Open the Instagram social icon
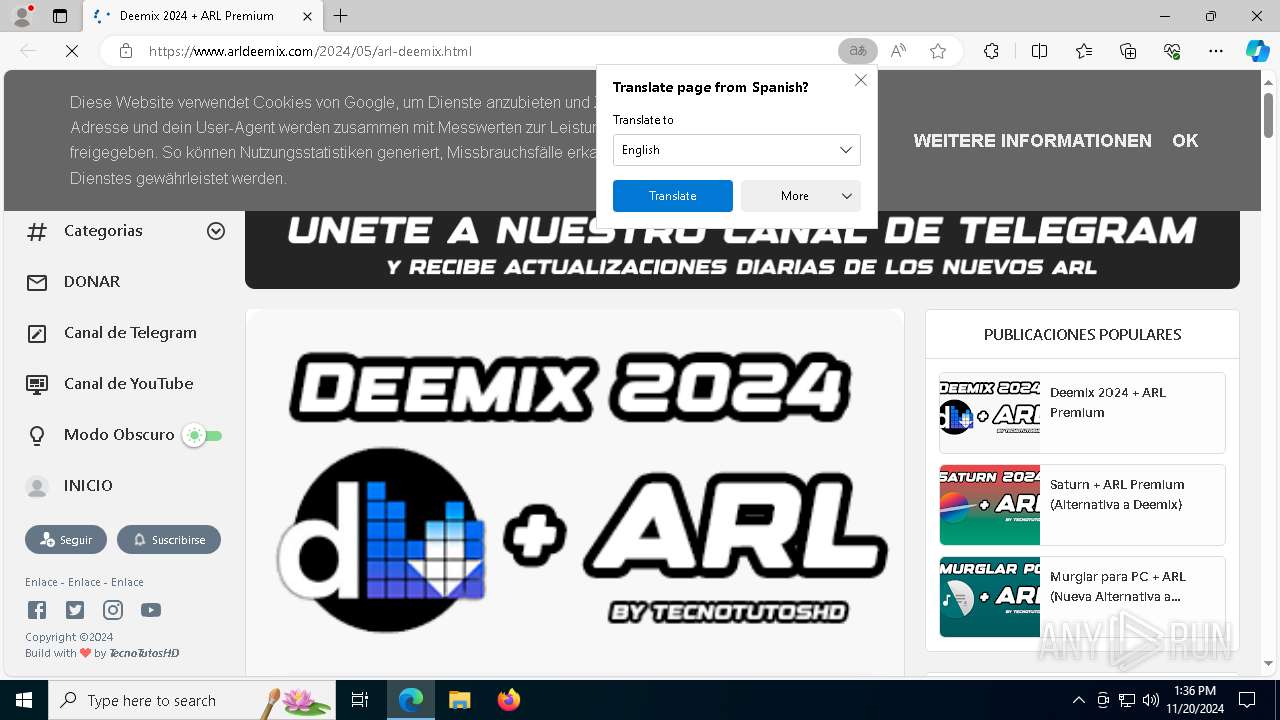Image resolution: width=1280 pixels, height=720 pixels. (113, 610)
